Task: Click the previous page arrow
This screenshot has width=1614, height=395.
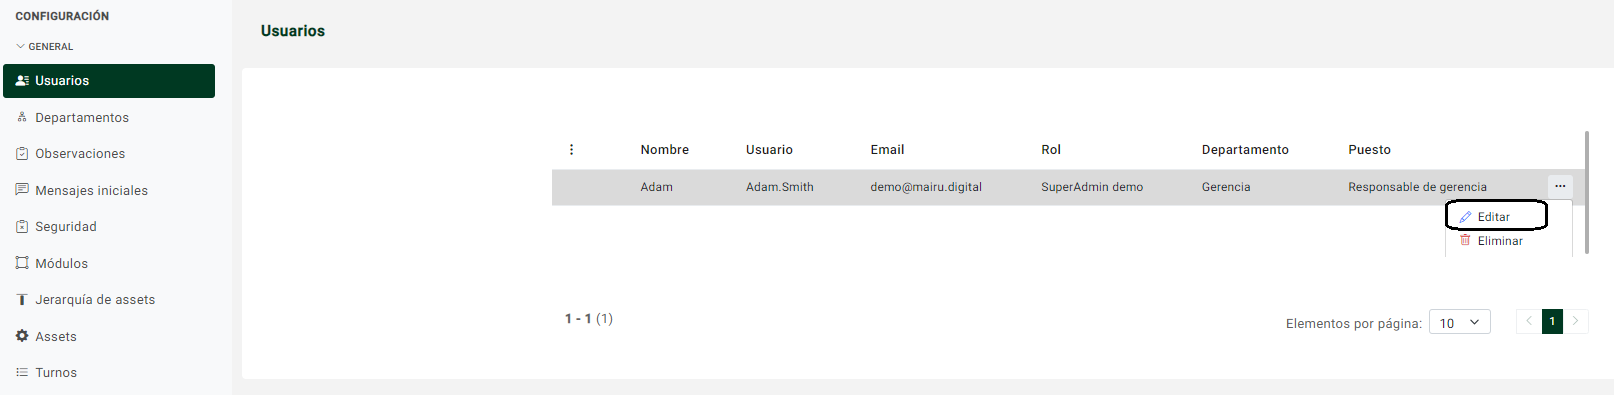Action: tap(1528, 321)
